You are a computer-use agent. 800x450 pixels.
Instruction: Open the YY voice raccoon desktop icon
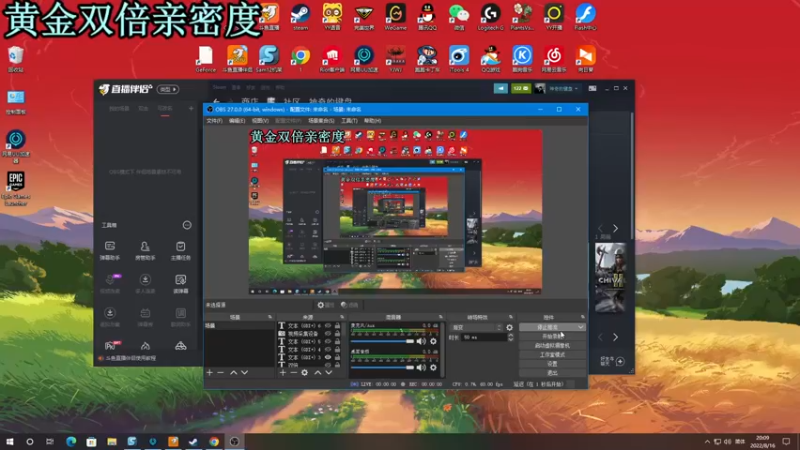(332, 16)
